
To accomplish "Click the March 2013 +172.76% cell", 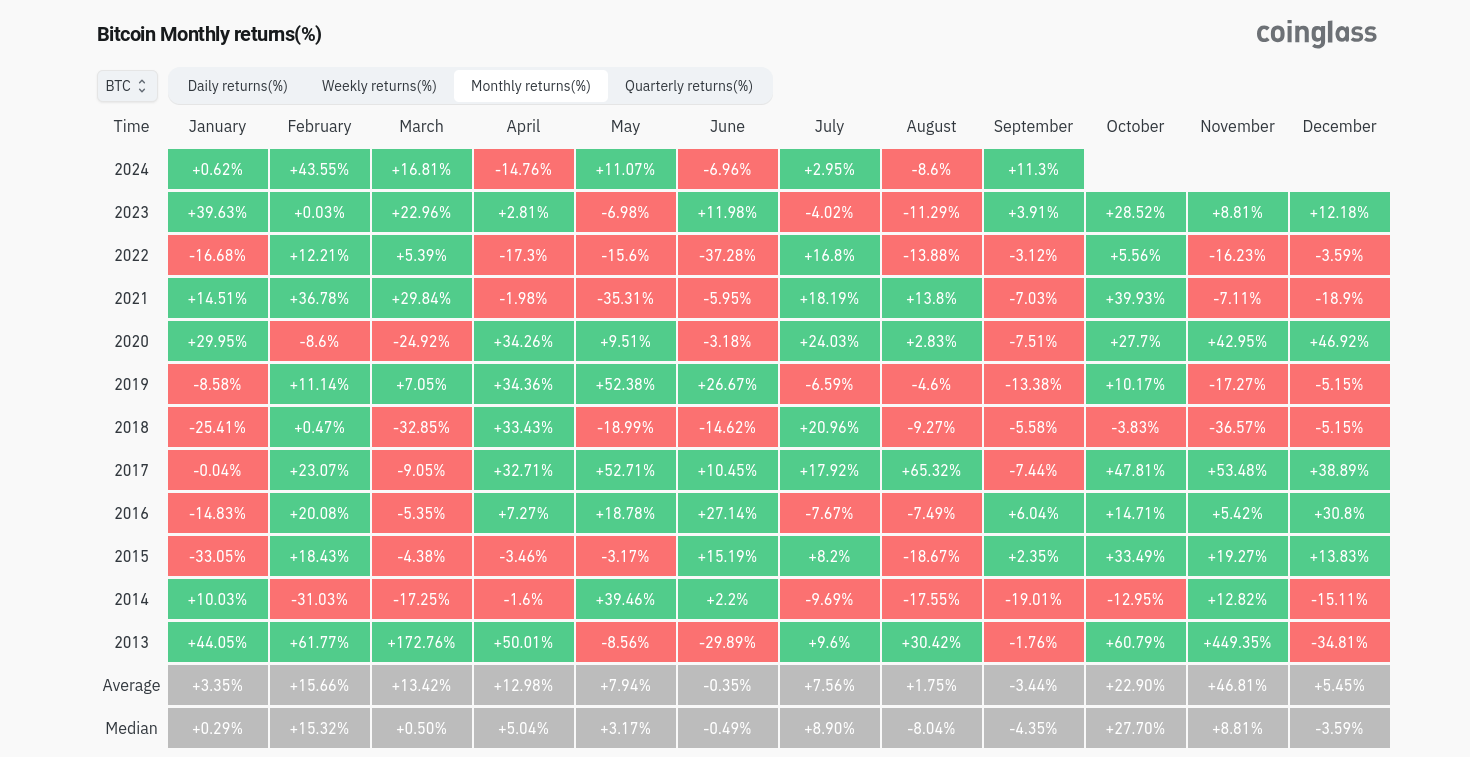I will 421,642.
